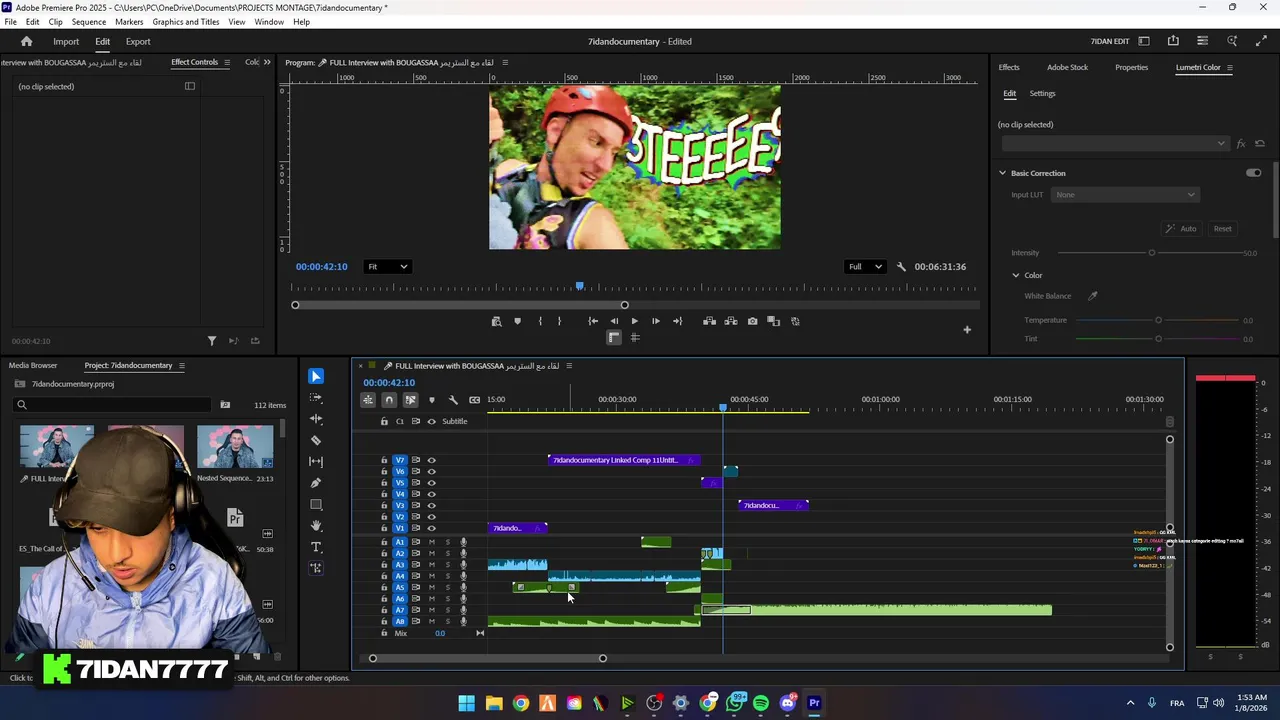Select the Selection tool arrow

(x=316, y=376)
